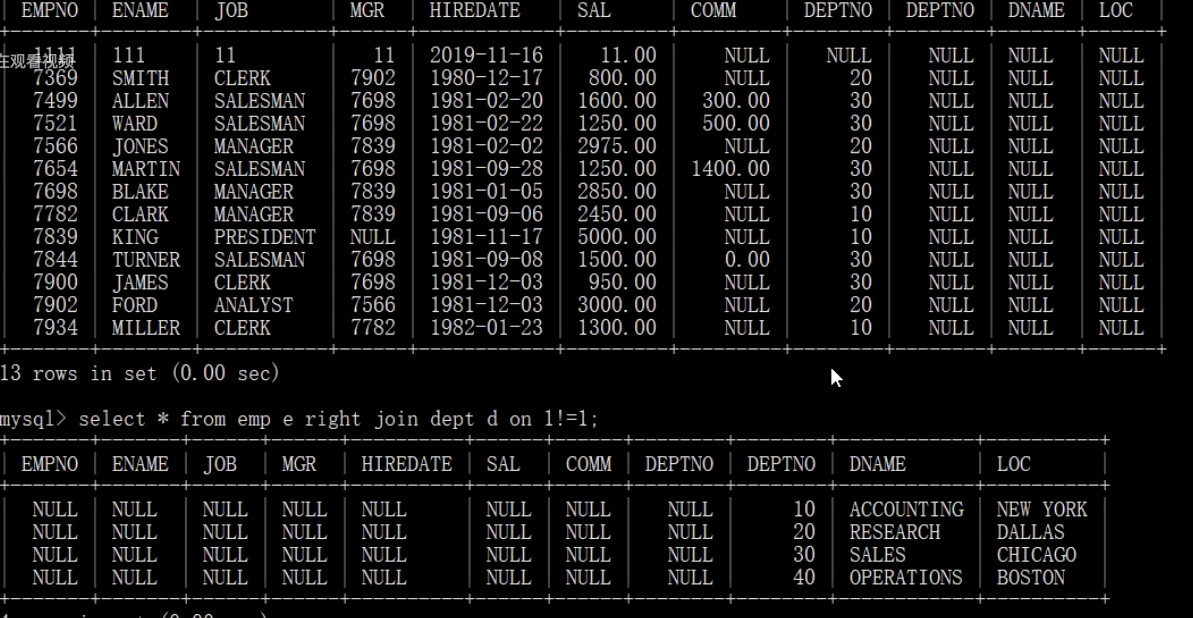
Task: Click hire date 1981-09-08
Action: click(486, 260)
